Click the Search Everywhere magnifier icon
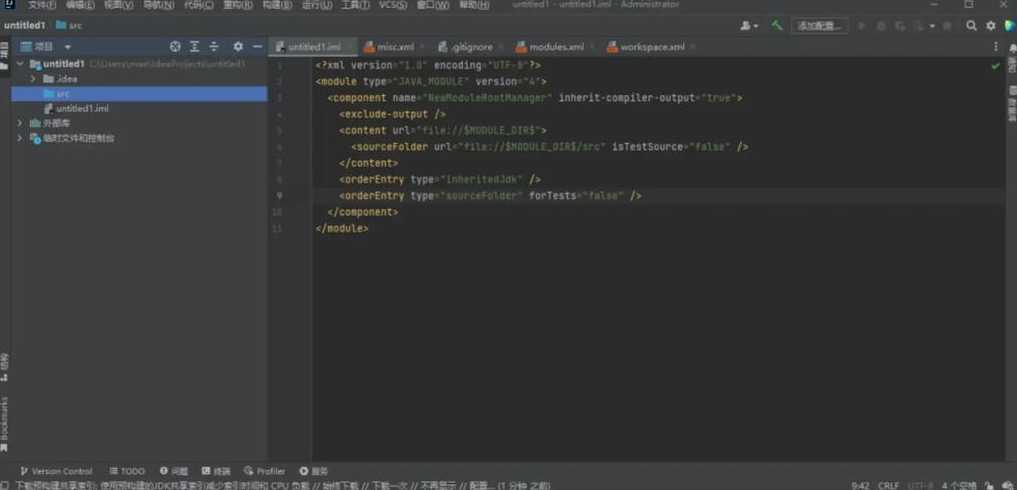Image resolution: width=1017 pixels, height=490 pixels. tap(971, 26)
